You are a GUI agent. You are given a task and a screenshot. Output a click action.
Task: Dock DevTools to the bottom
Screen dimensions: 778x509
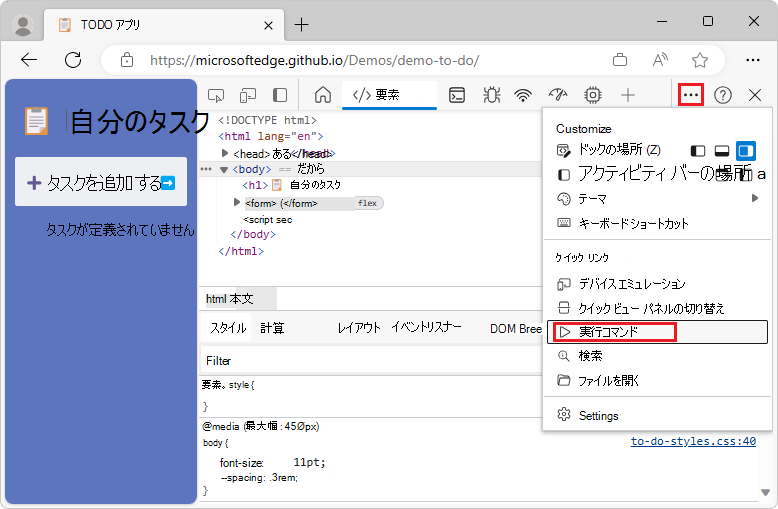(722, 151)
